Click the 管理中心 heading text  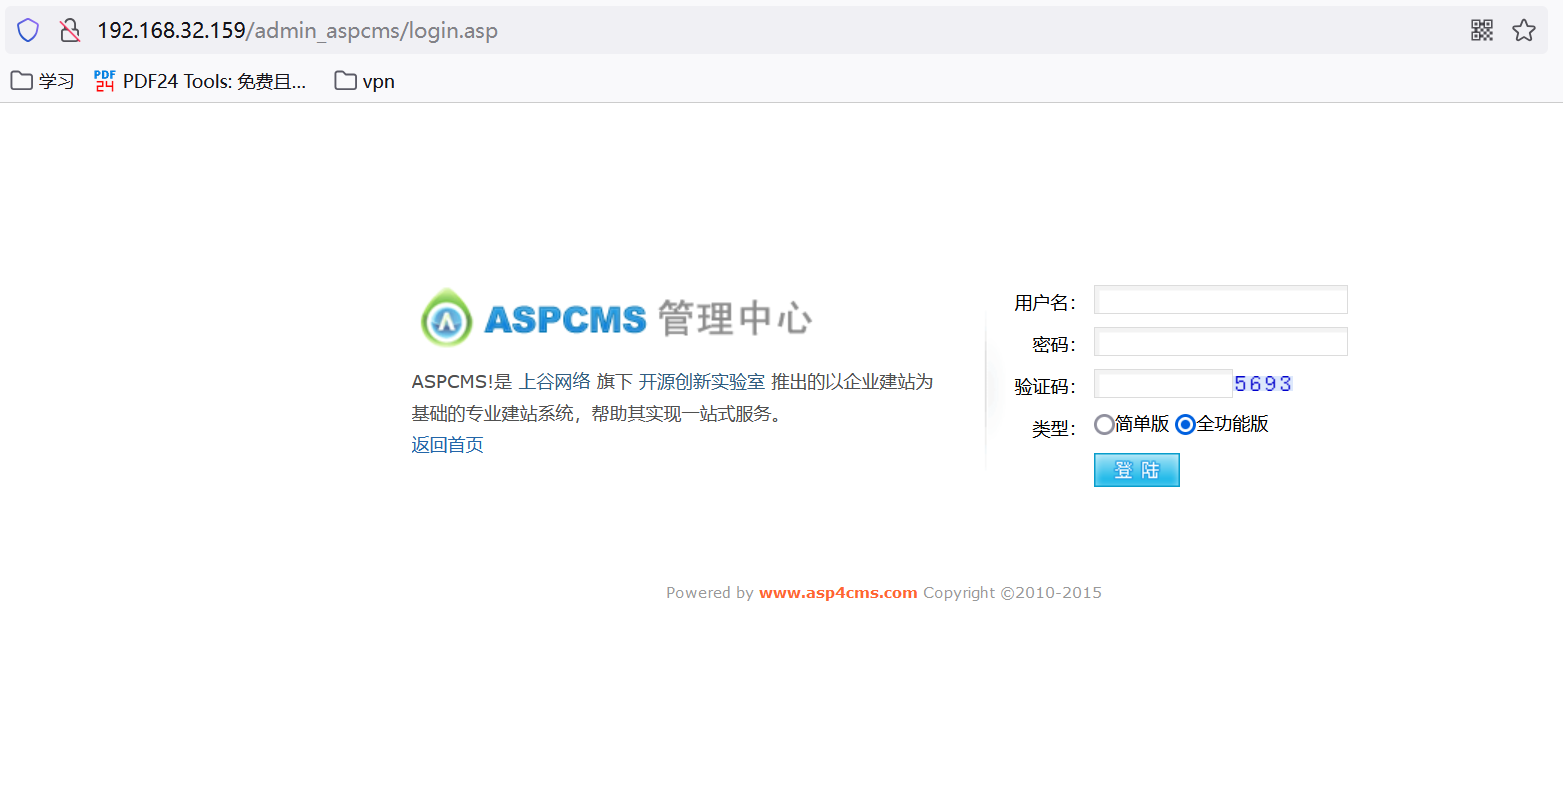[x=735, y=319]
